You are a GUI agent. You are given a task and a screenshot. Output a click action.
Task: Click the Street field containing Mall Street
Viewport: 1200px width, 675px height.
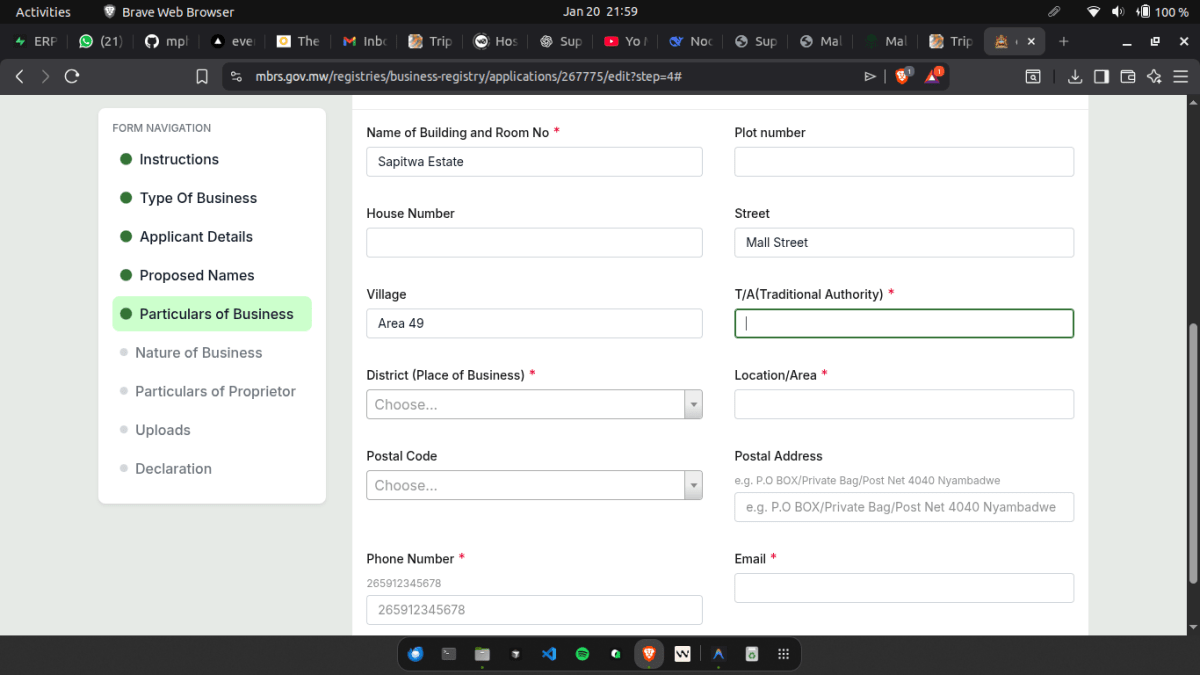(x=904, y=243)
